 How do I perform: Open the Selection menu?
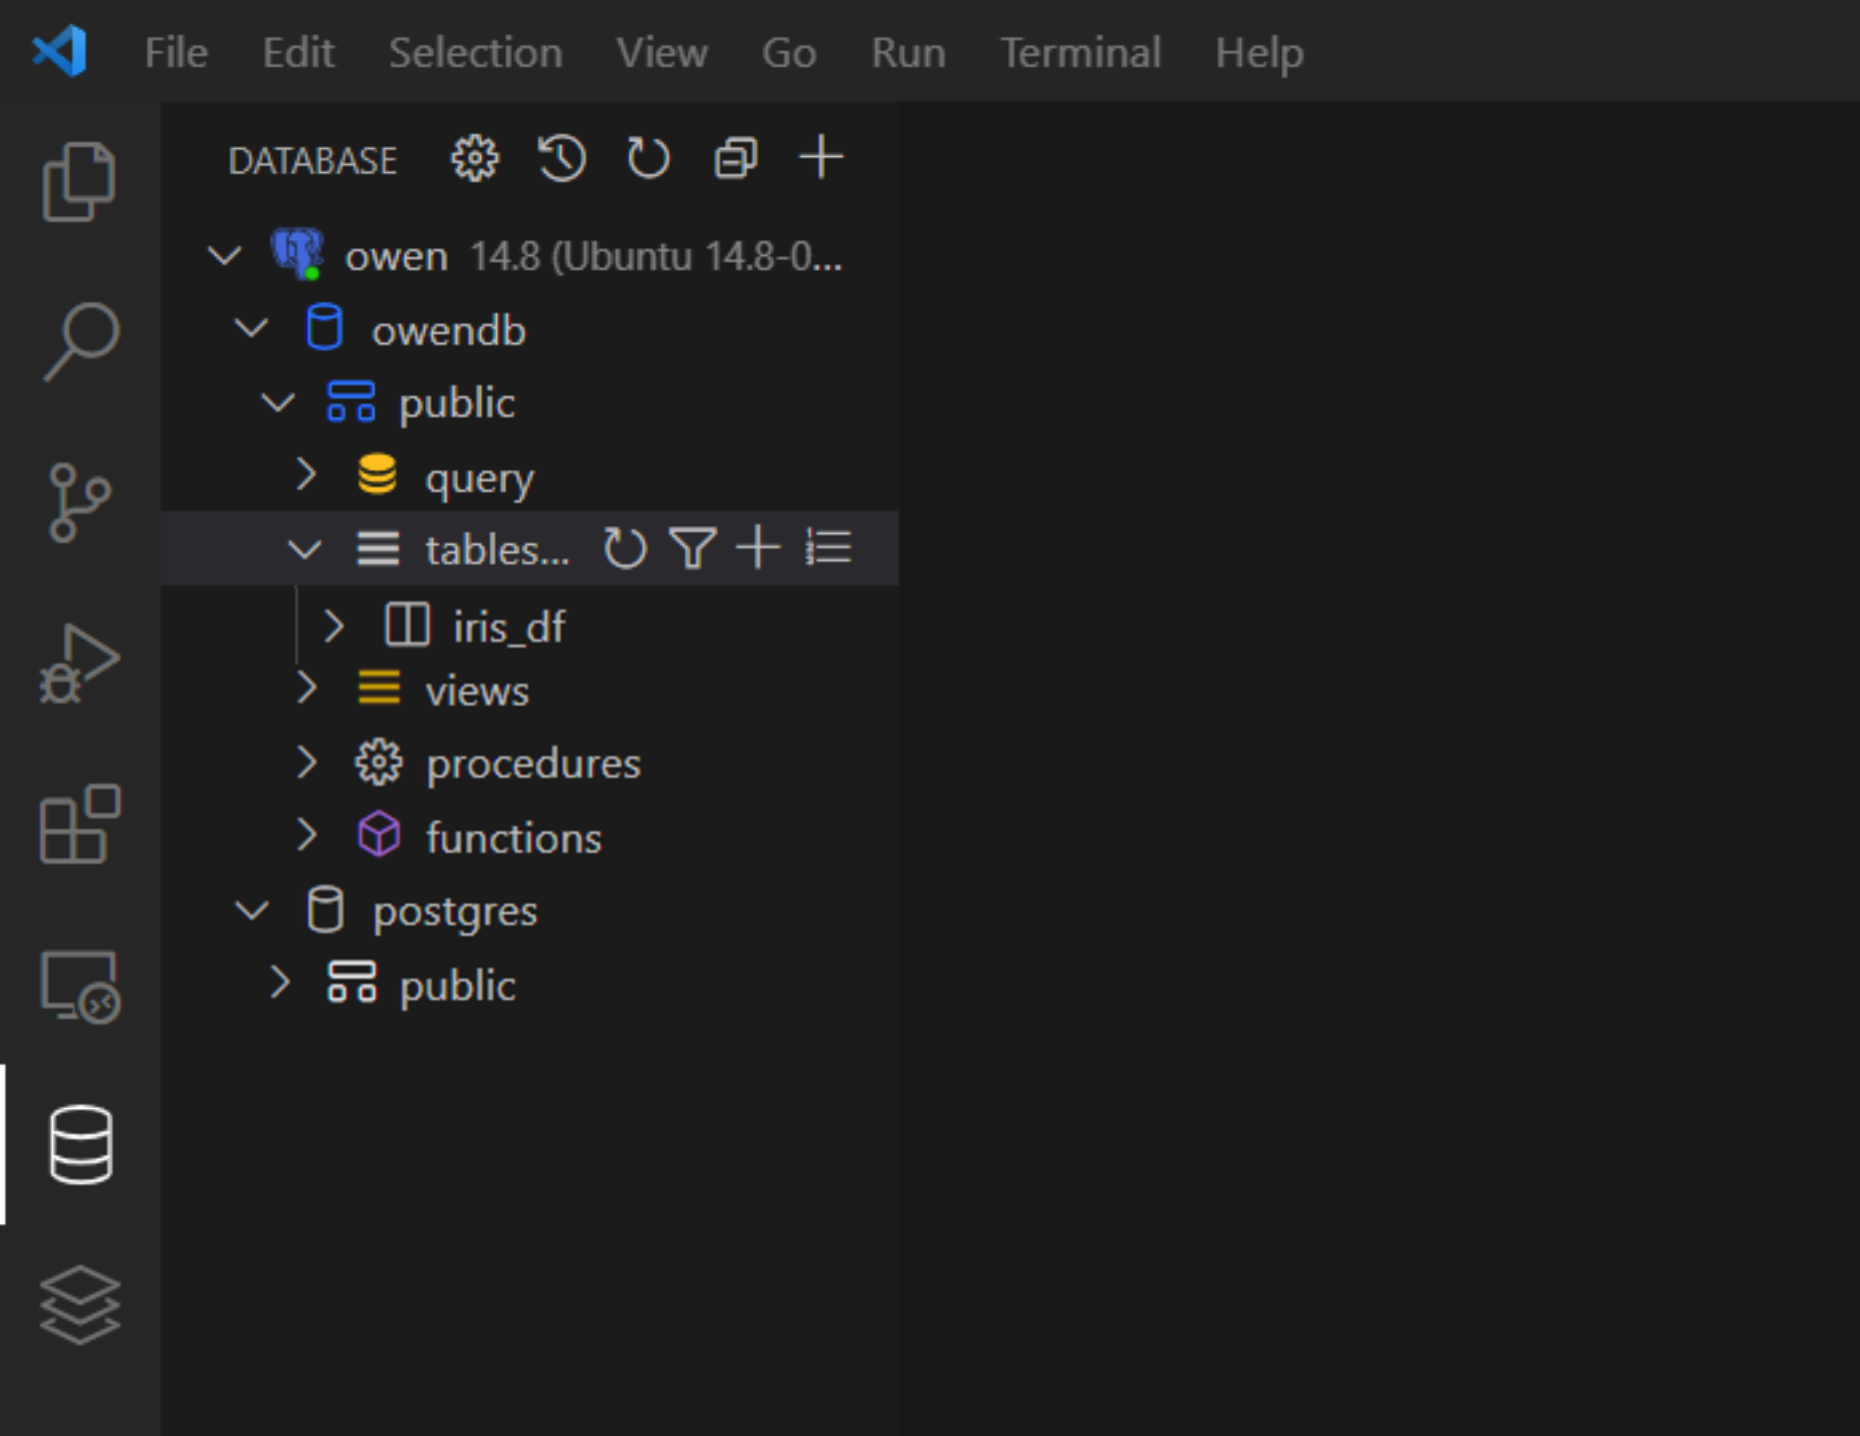click(x=475, y=52)
